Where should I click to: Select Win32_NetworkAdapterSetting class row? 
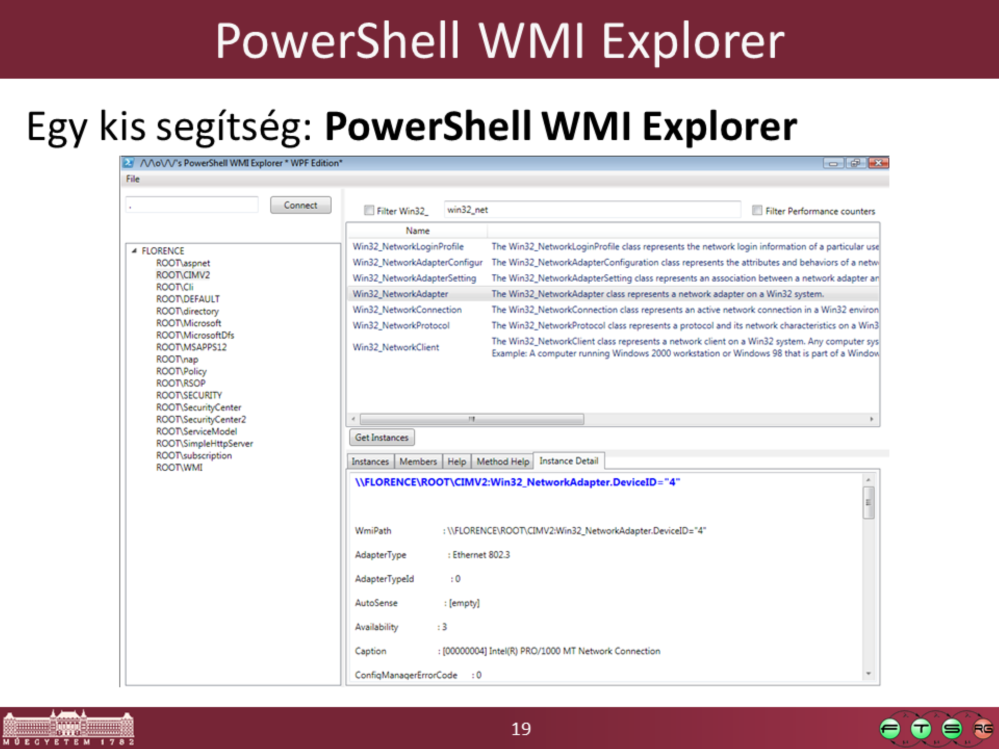[614, 278]
